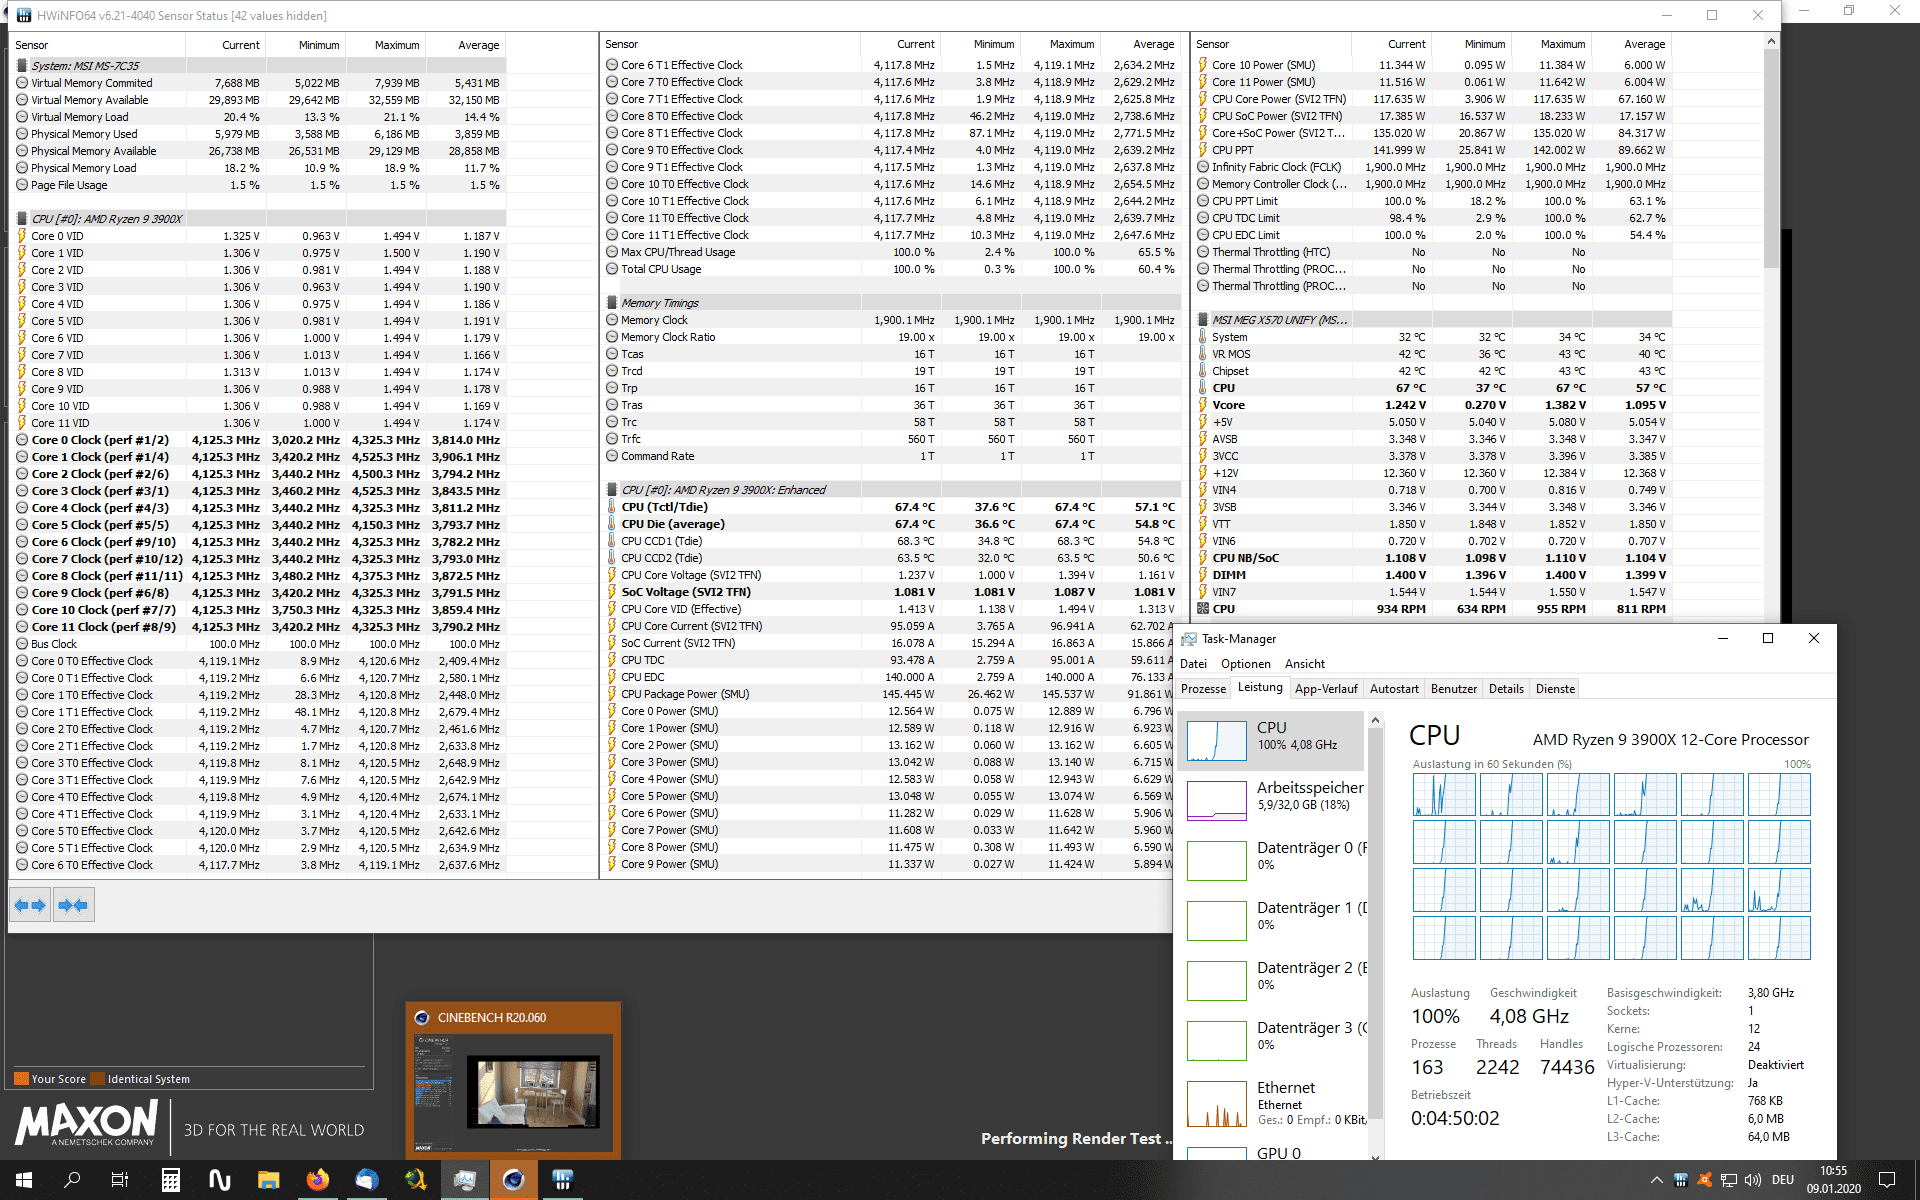Click the first logical processor graph
The height and width of the screenshot is (1200, 1920).
coord(1443,795)
